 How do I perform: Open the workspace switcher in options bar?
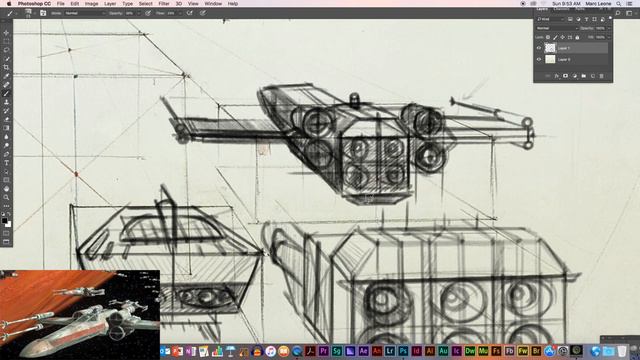pos(629,13)
